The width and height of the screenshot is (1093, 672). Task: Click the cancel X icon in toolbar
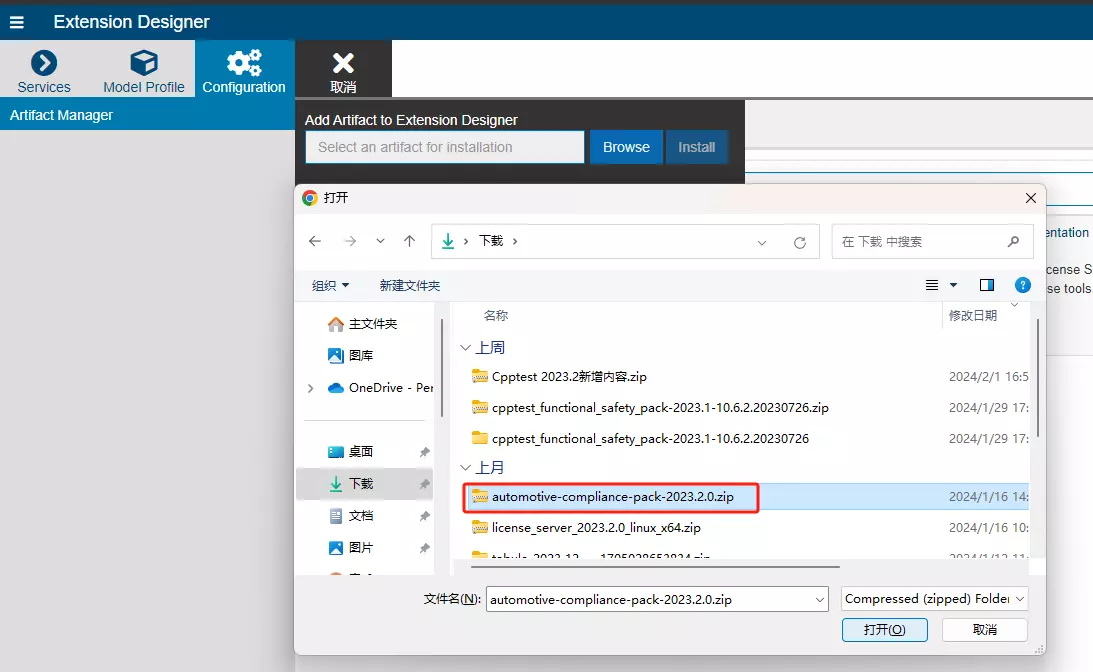tap(343, 70)
